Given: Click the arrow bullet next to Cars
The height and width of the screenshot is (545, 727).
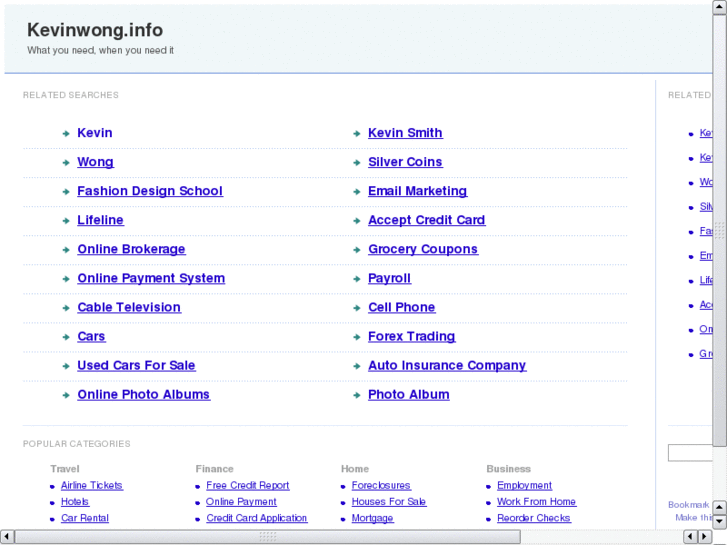Looking at the screenshot, I should pyautogui.click(x=66, y=338).
